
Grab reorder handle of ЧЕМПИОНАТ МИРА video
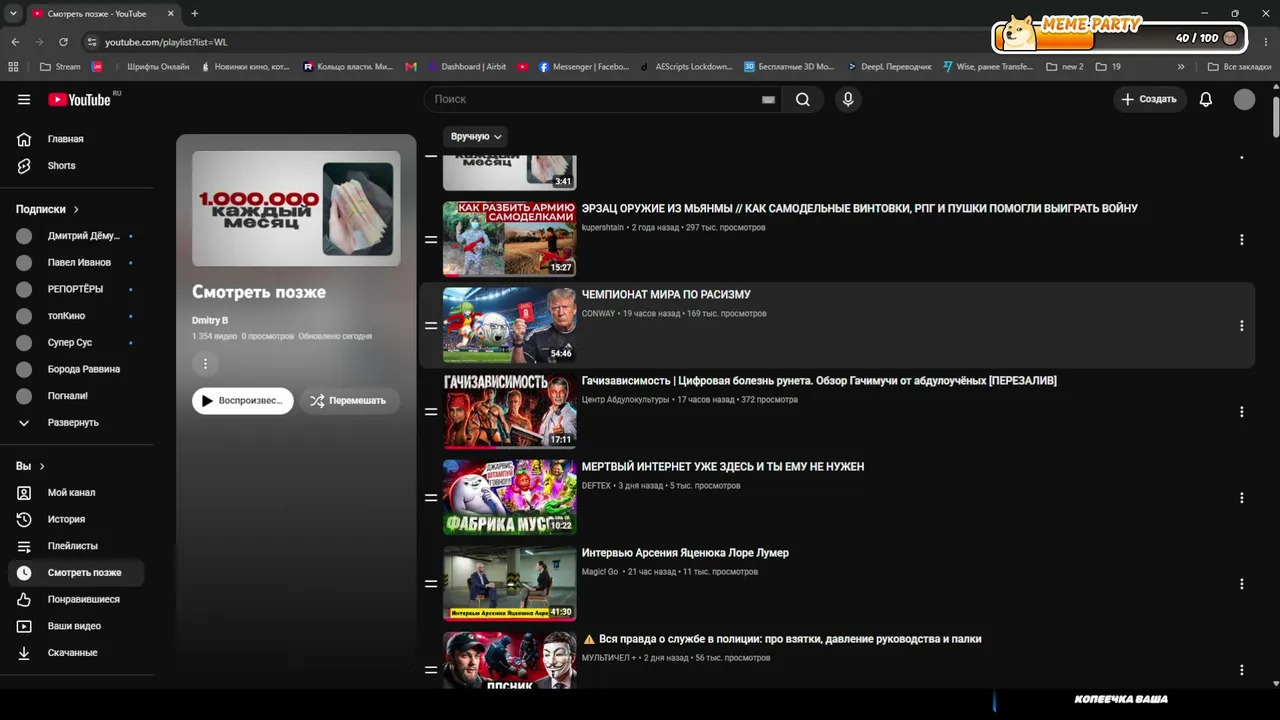431,326
